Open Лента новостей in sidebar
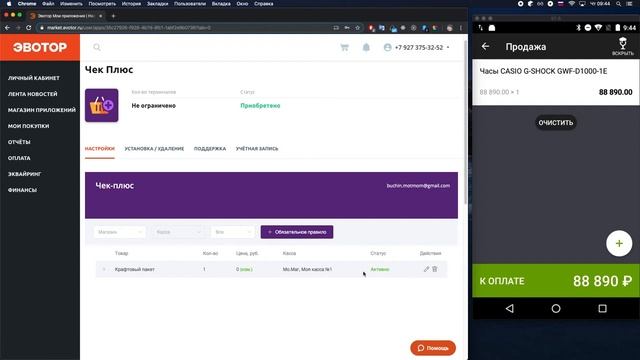 coord(33,94)
